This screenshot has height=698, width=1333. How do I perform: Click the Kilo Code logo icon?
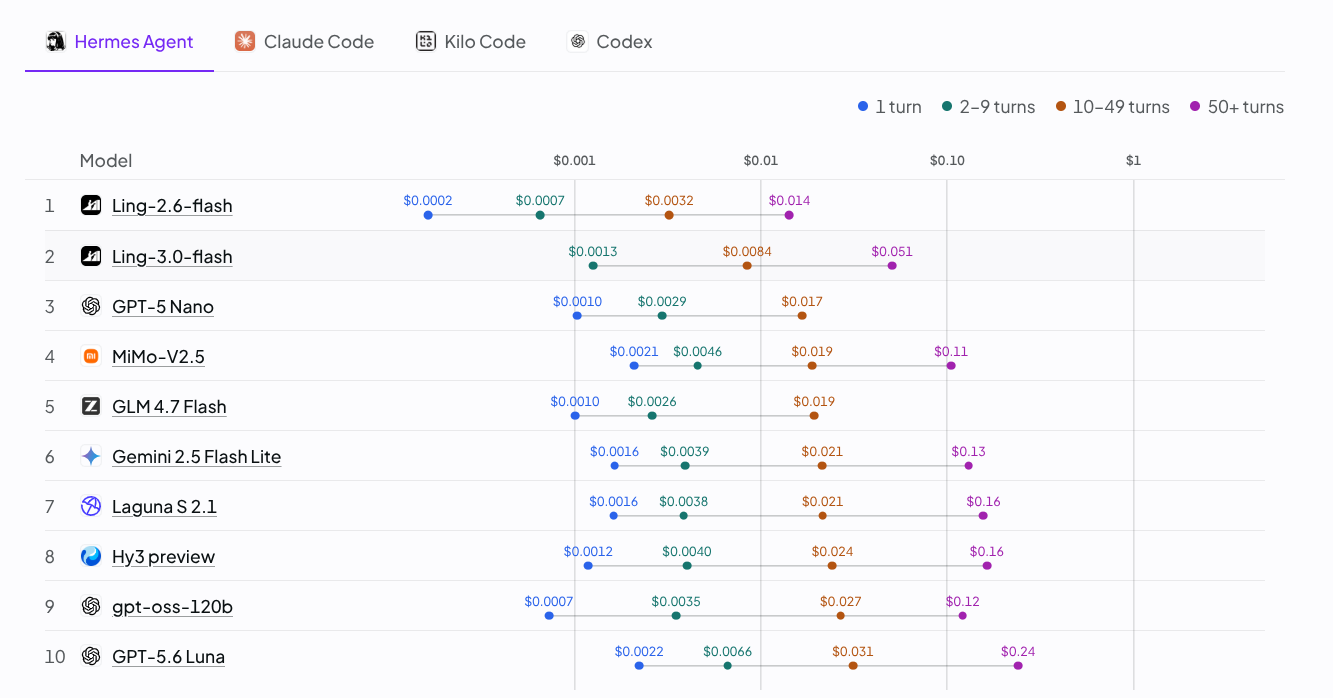tap(426, 42)
